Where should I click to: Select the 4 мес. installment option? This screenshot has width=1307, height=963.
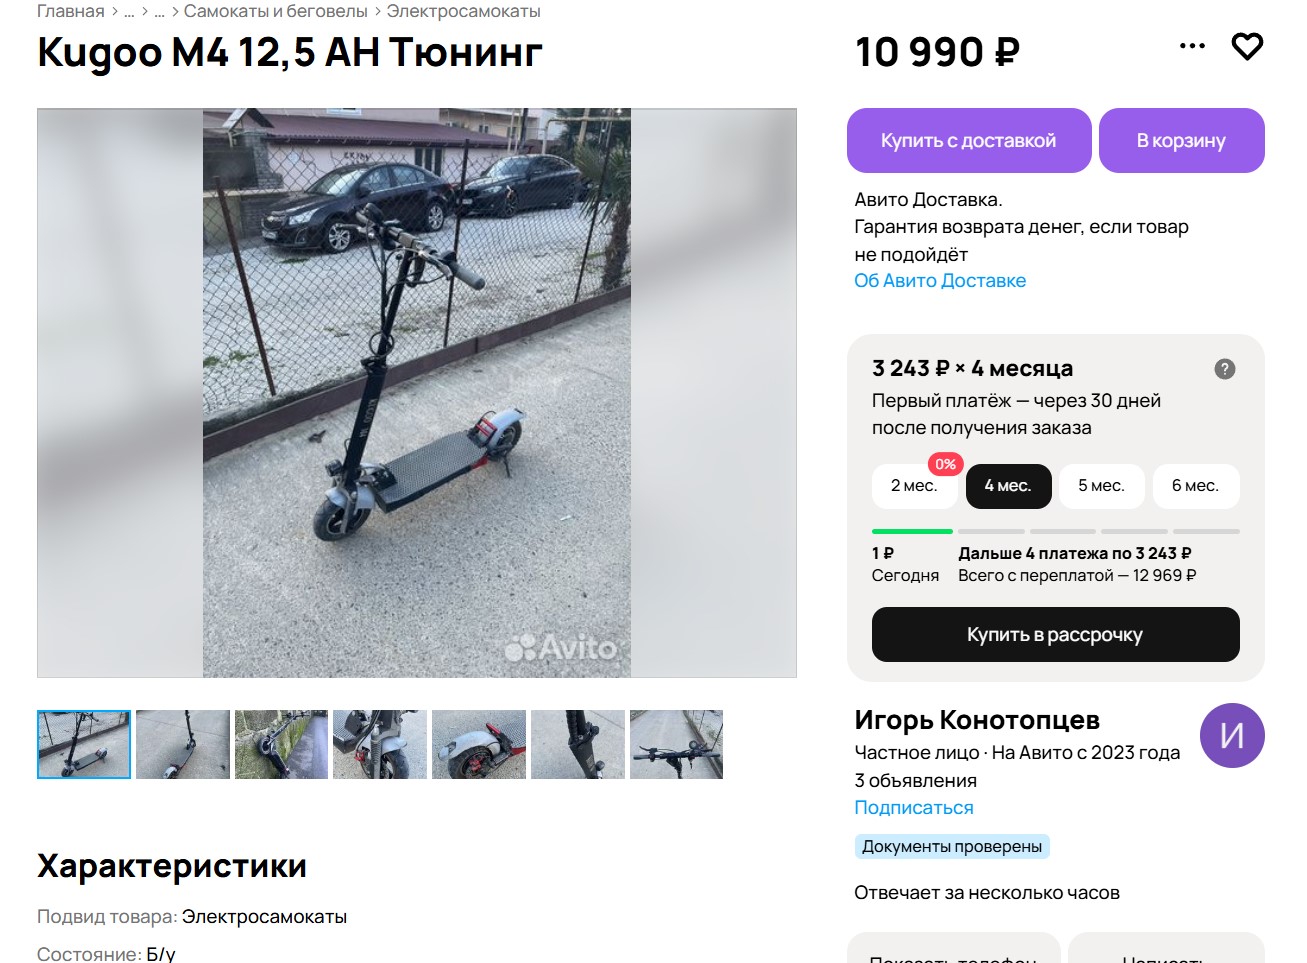click(x=1008, y=486)
